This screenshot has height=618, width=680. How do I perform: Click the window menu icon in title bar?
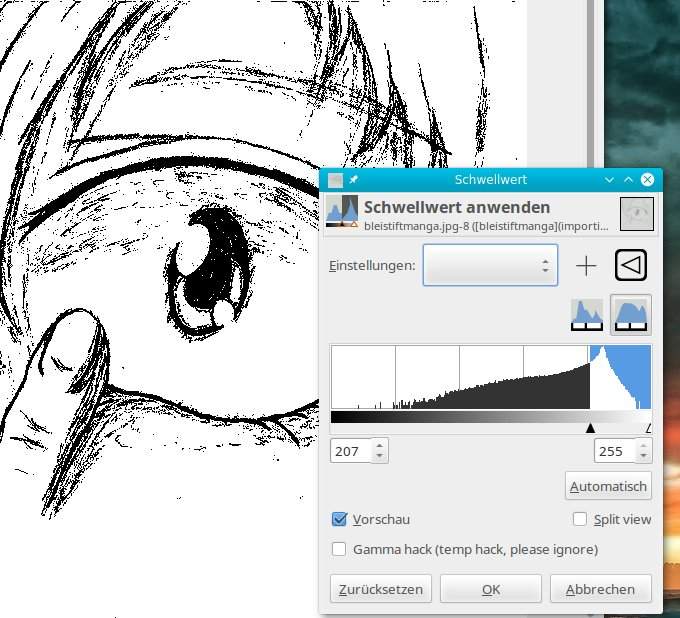(x=335, y=180)
